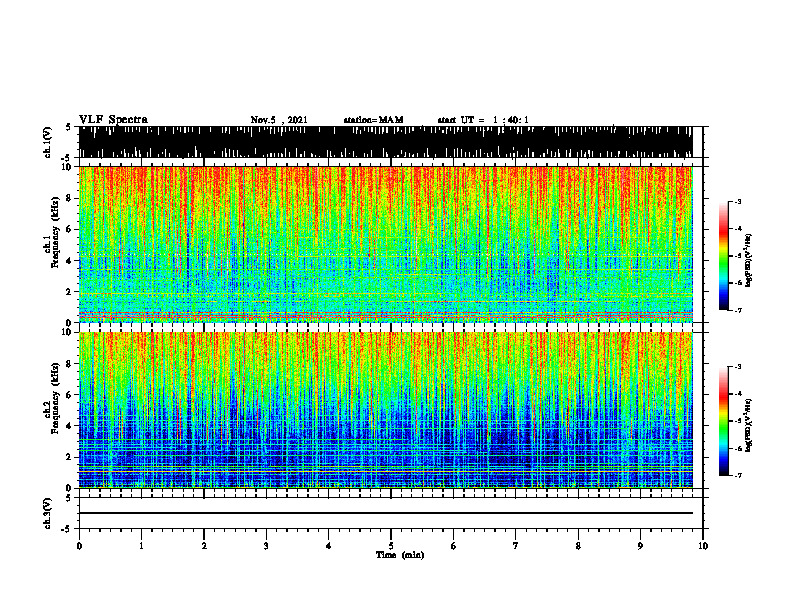Click the ch.2 spectrogram color bar
This screenshot has height=612, width=792.
[x=723, y=421]
